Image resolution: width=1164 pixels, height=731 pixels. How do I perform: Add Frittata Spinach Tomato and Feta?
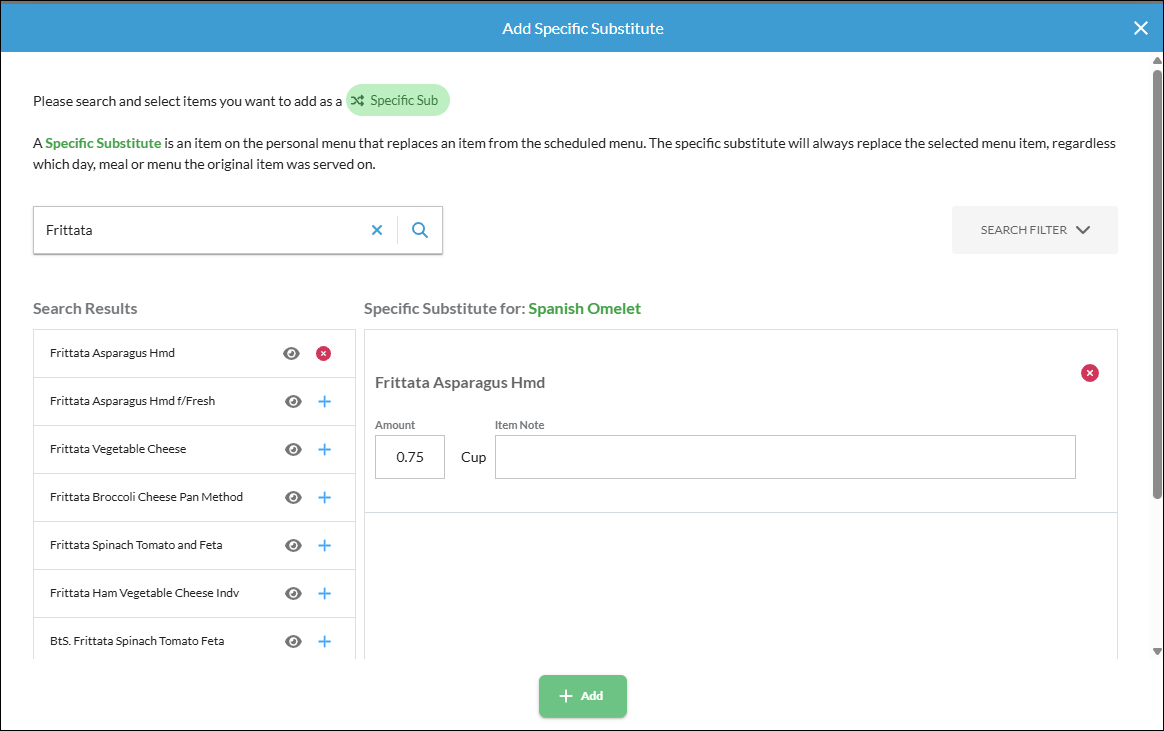tap(324, 545)
